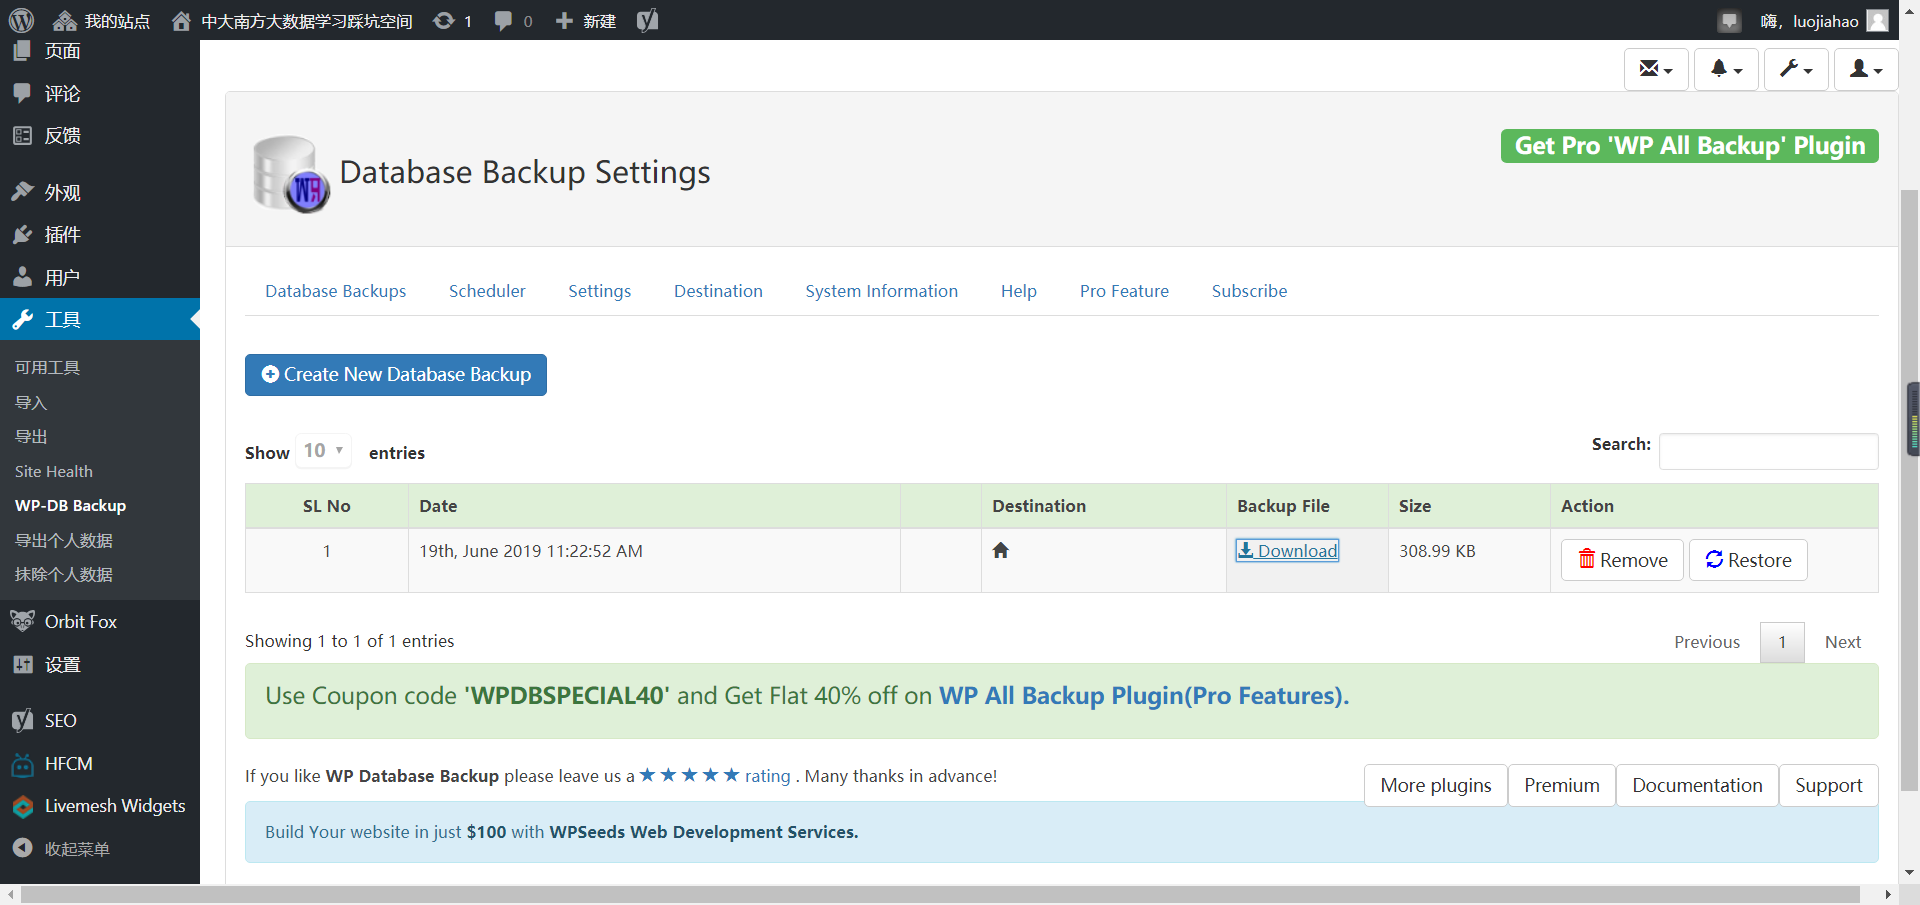Viewport: 1920px width, 905px height.
Task: Open the envelope dropdown button
Action: [1656, 69]
